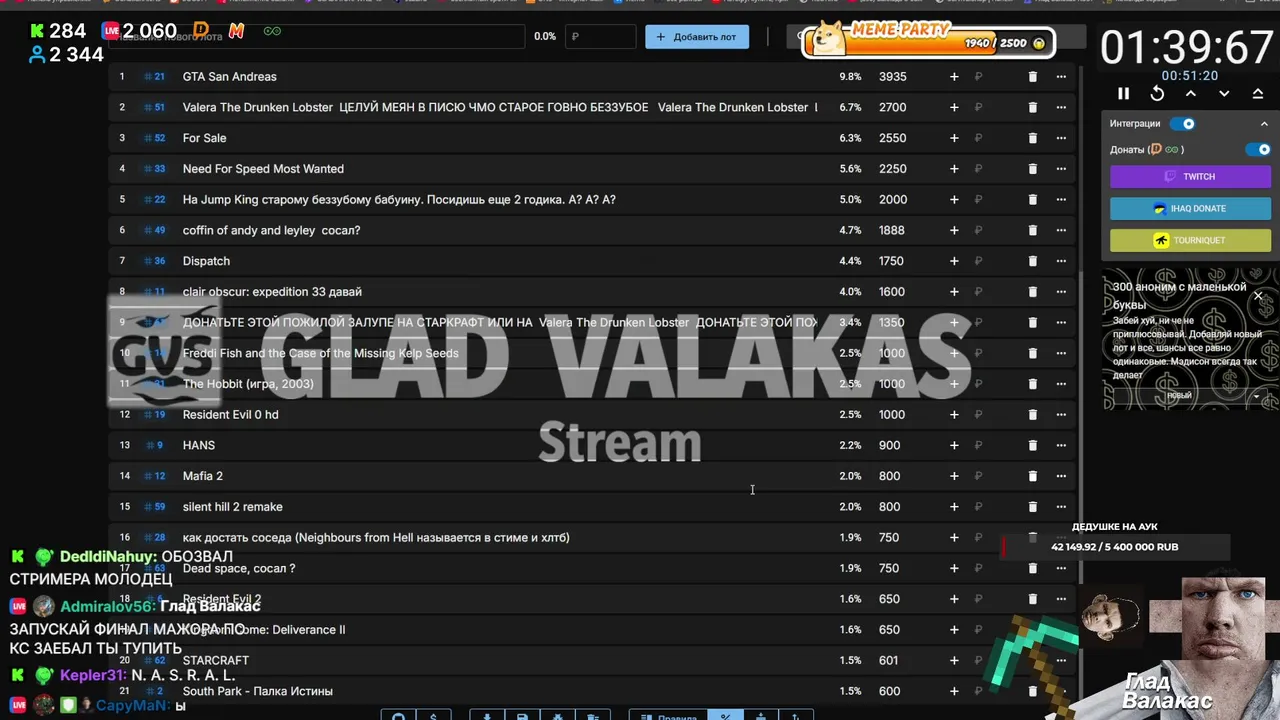The height and width of the screenshot is (720, 1280).
Task: Click the #33 lot number link
Action: coord(154,169)
